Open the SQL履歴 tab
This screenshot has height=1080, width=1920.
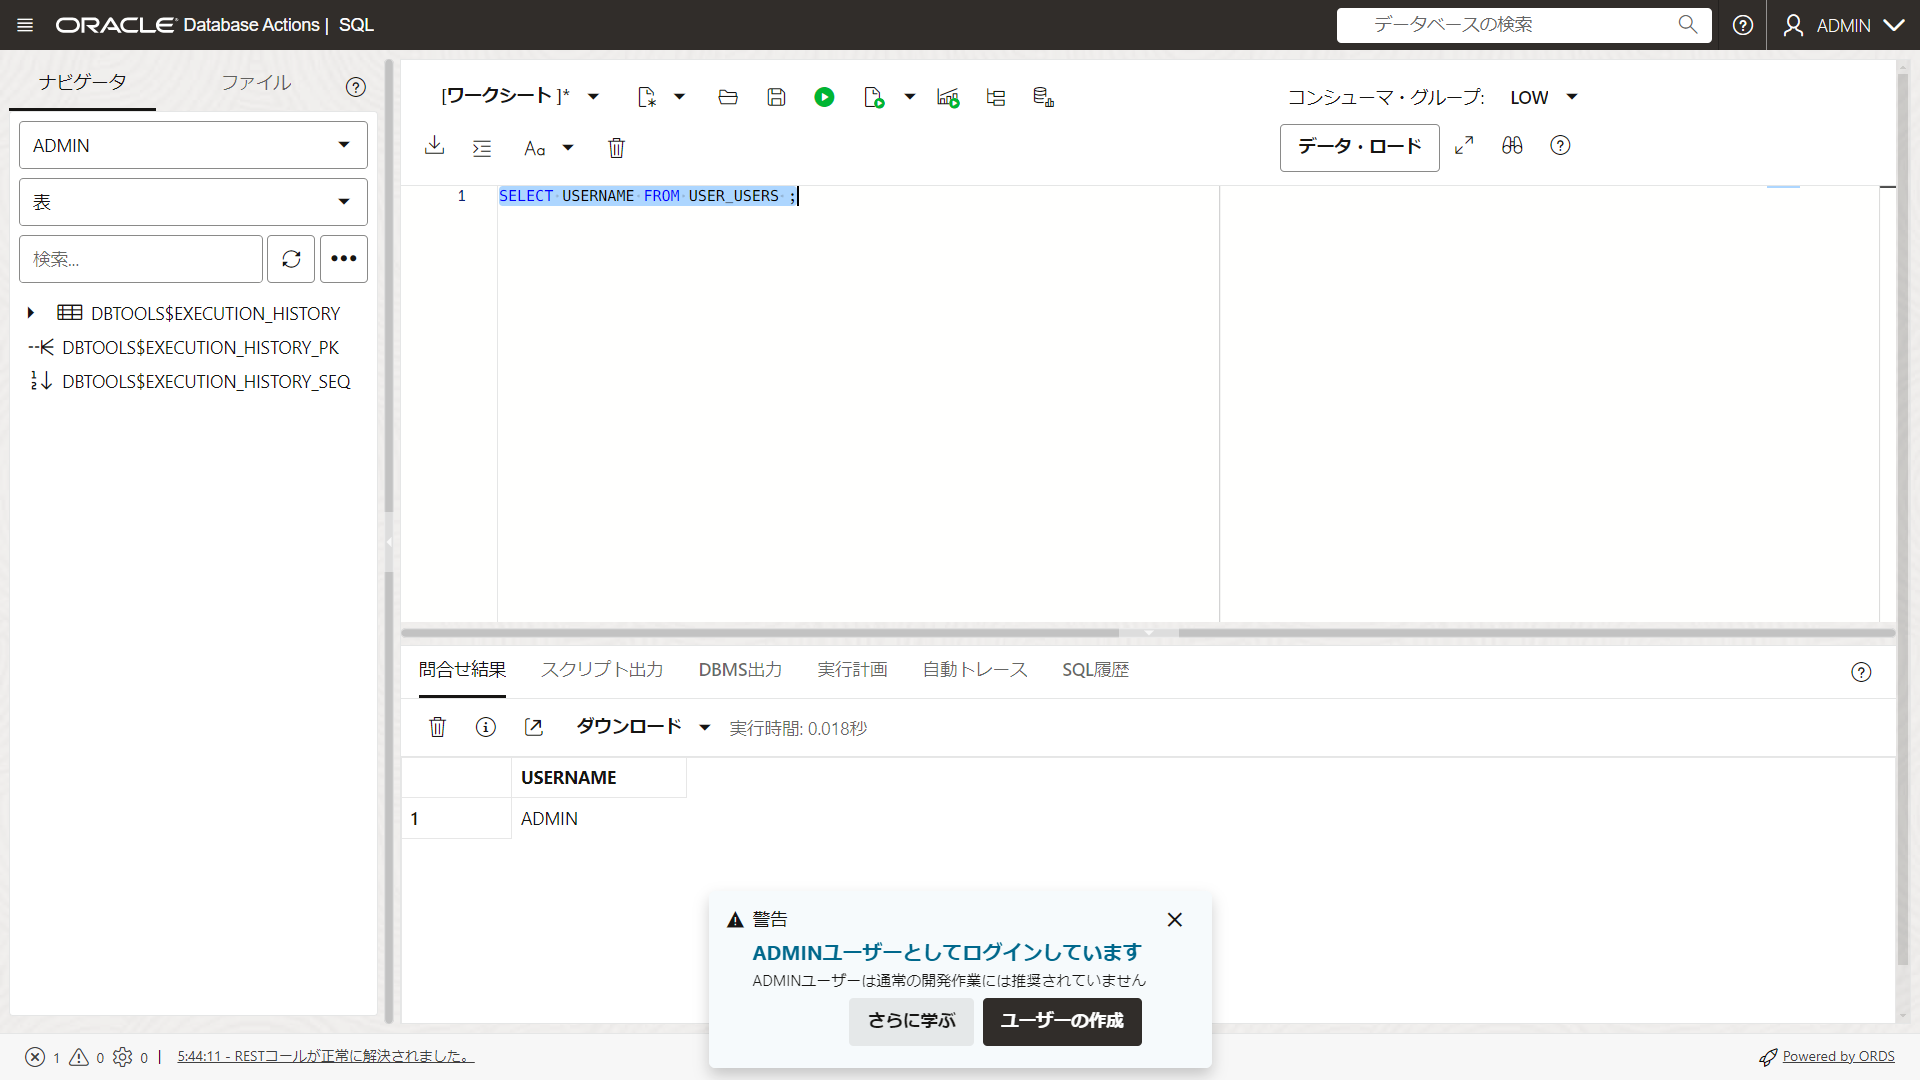click(x=1095, y=670)
